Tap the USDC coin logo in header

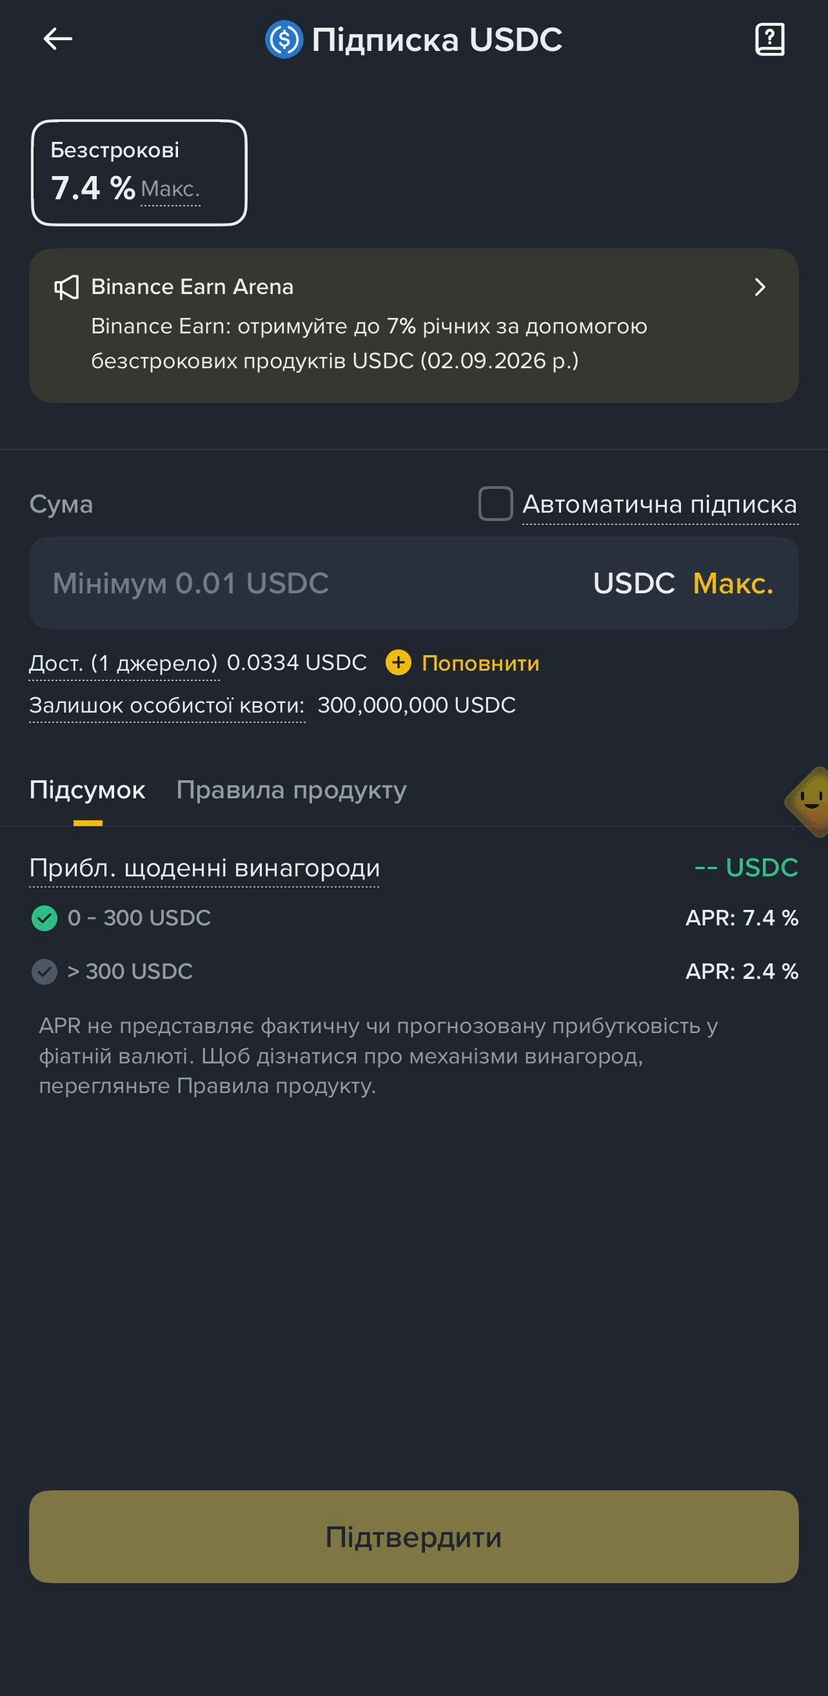[x=284, y=40]
